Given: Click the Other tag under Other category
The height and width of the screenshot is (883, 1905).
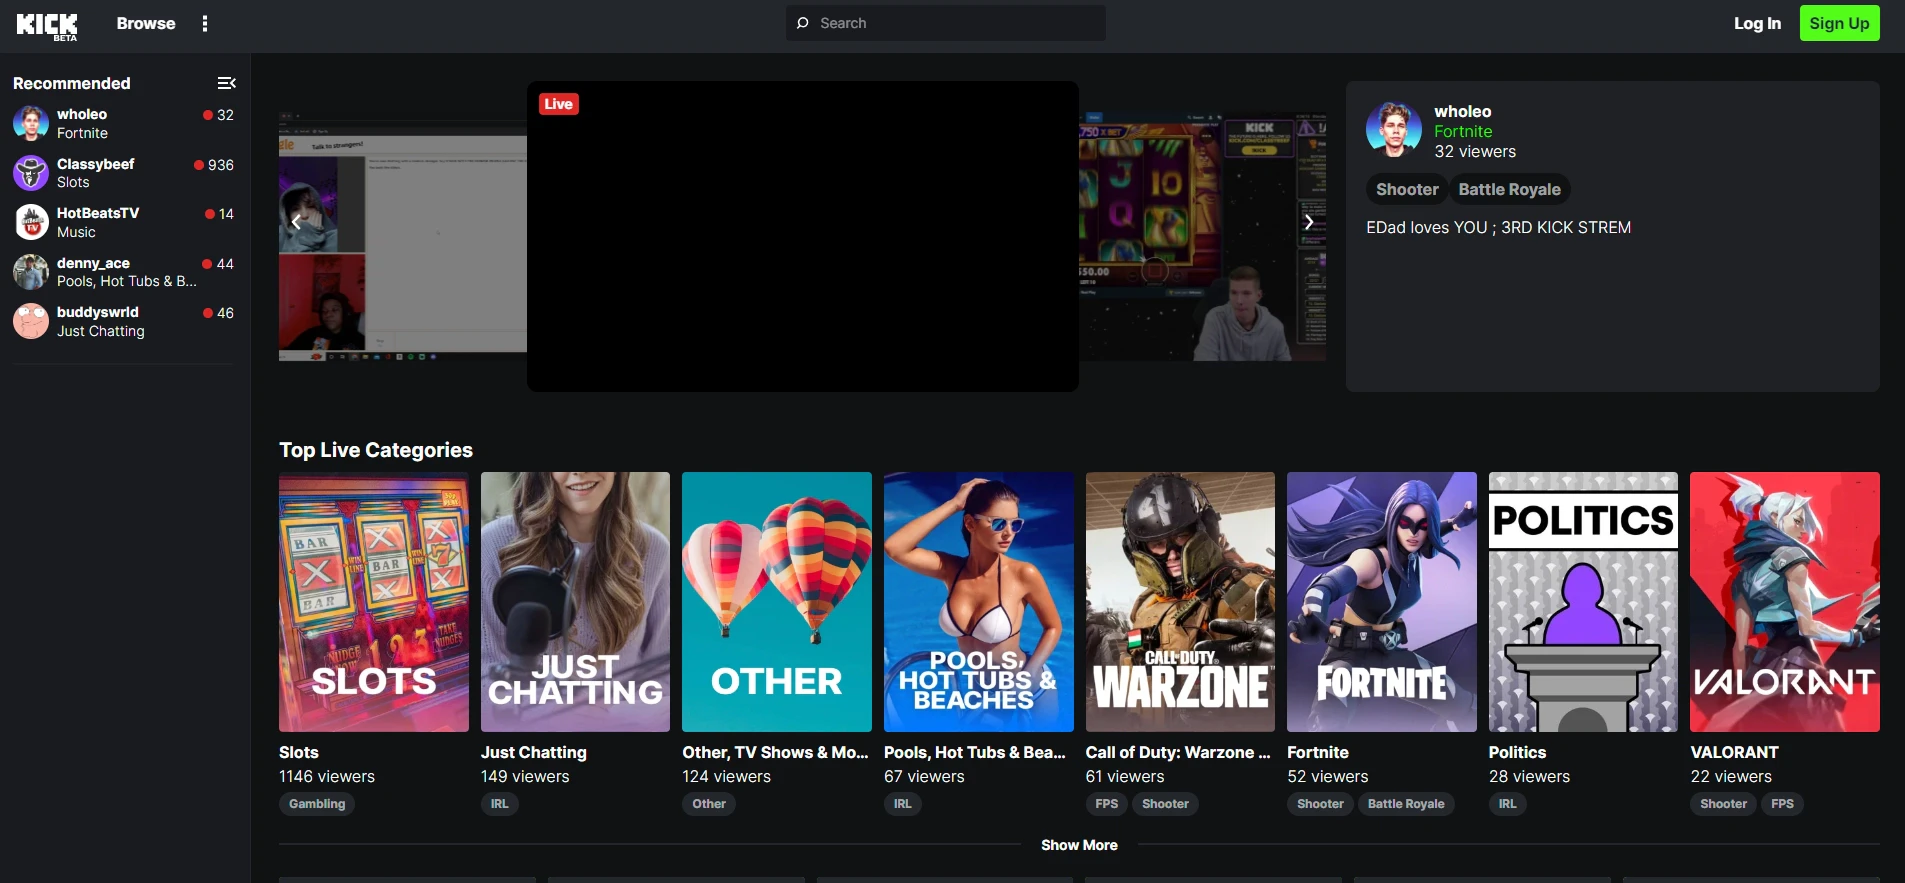Looking at the screenshot, I should (709, 804).
